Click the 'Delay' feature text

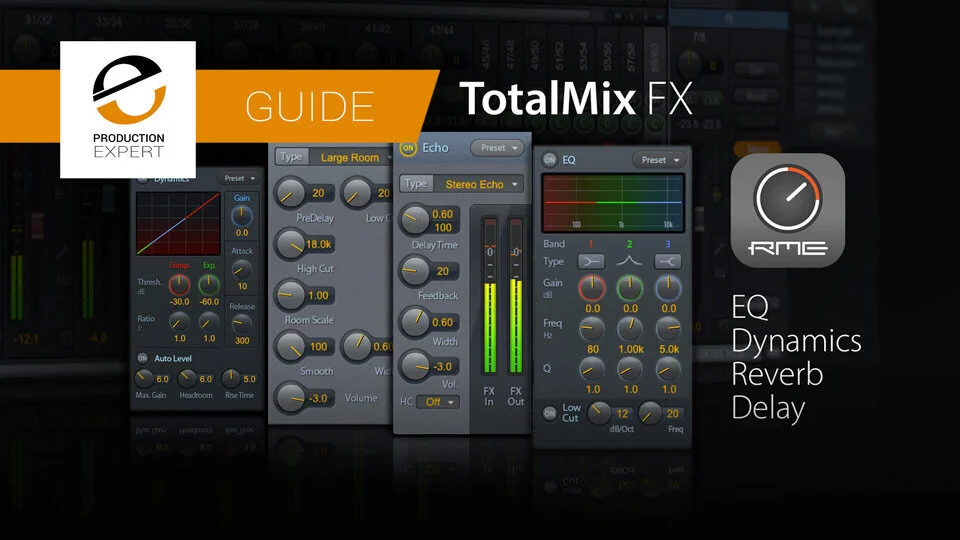pos(768,408)
